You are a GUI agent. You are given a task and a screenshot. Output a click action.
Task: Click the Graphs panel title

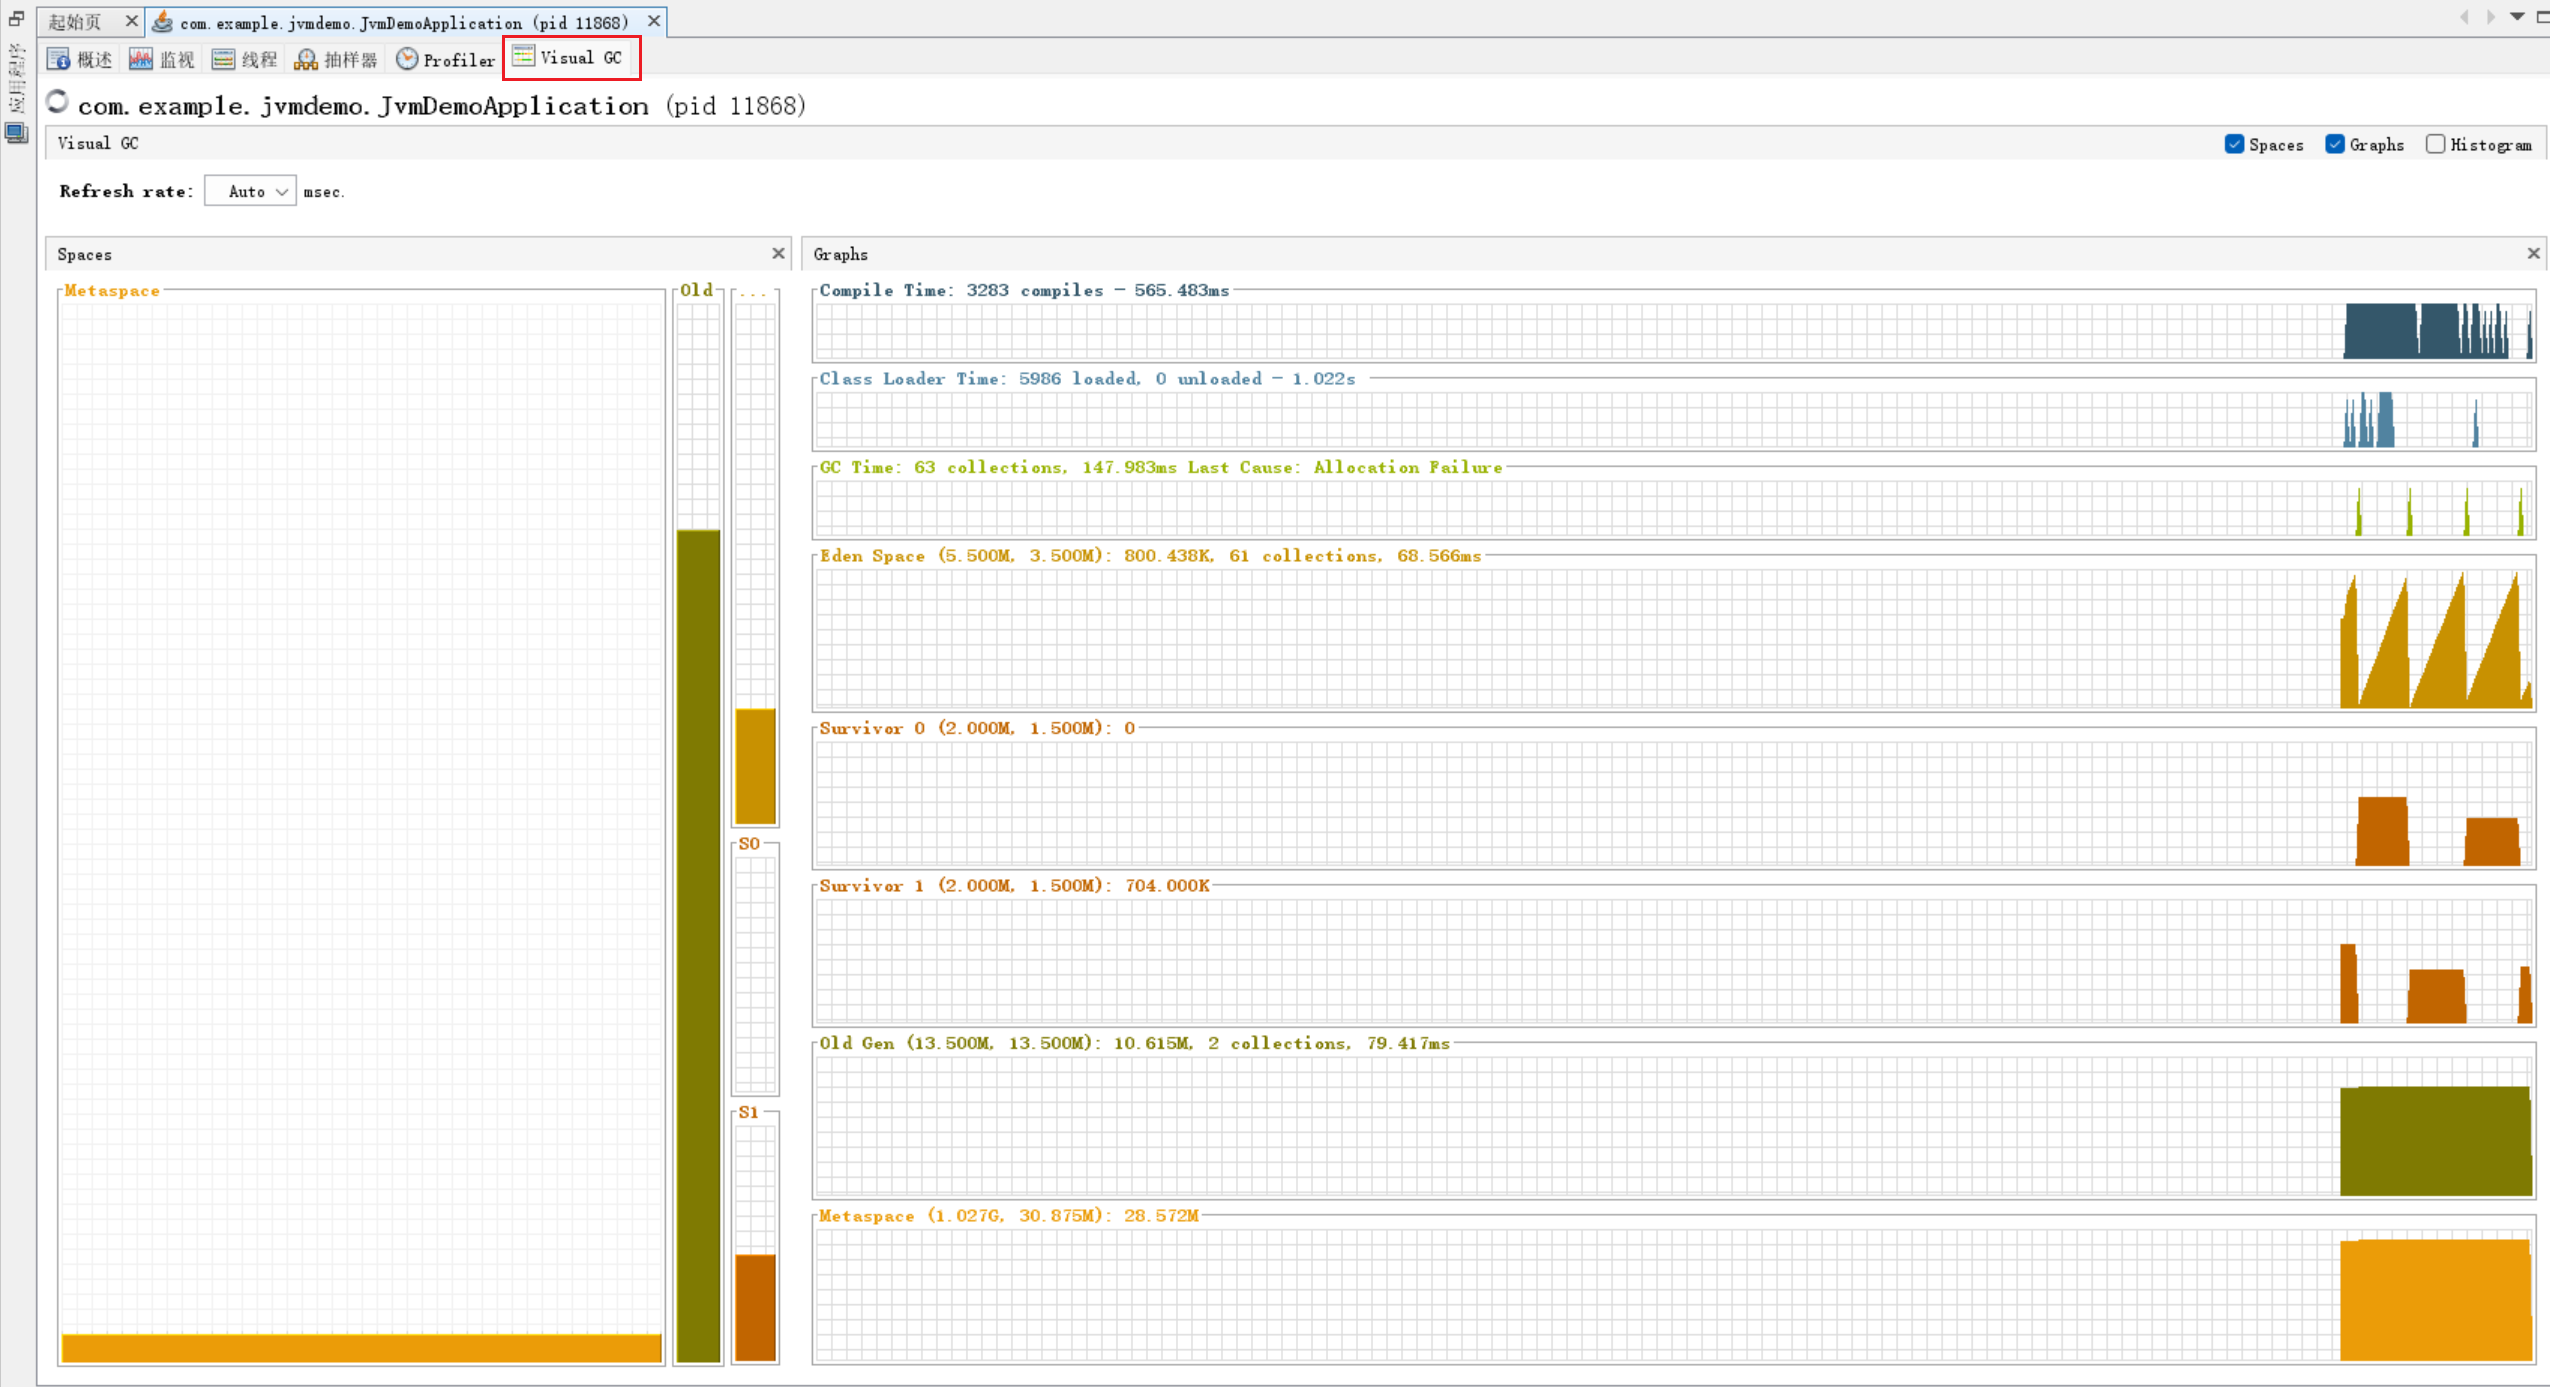point(840,254)
